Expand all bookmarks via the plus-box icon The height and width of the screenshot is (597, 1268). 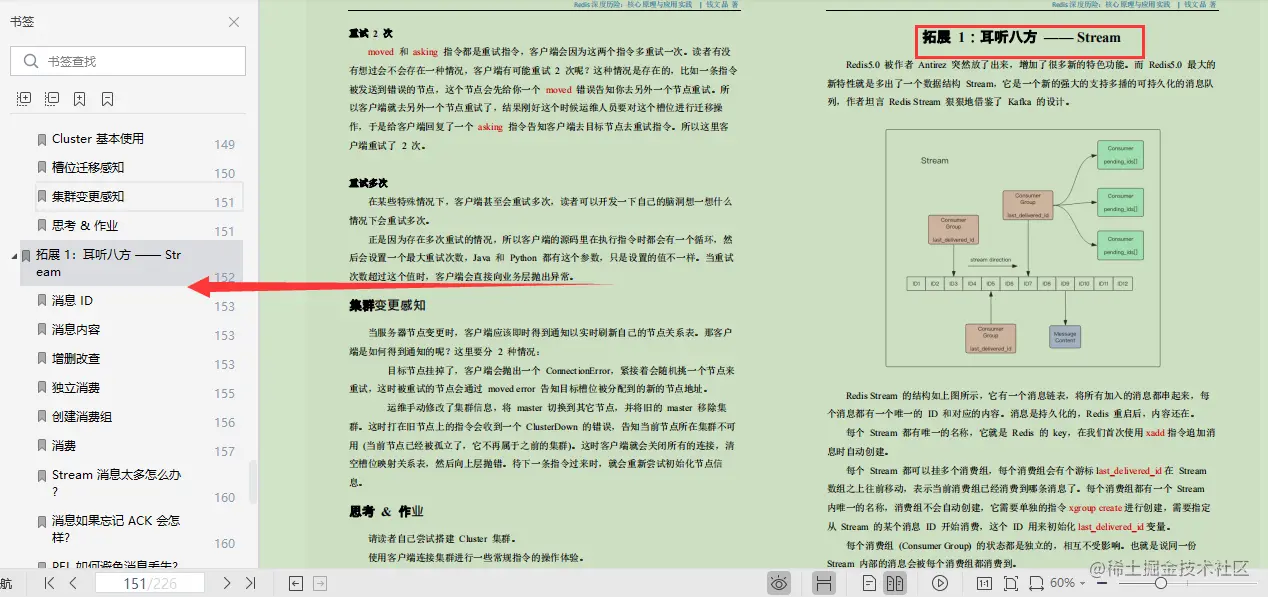[25, 98]
